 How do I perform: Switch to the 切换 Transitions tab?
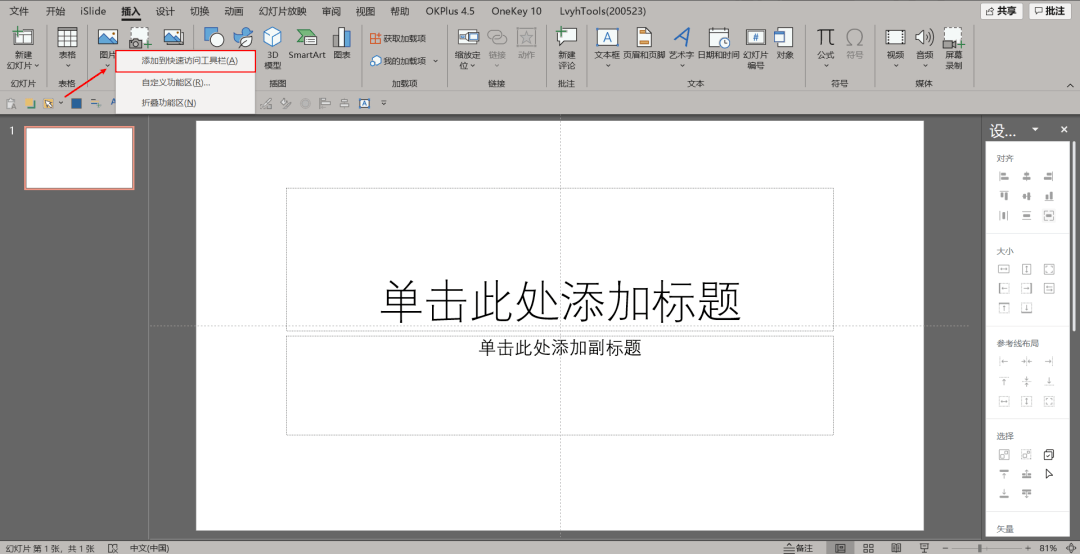[x=200, y=11]
